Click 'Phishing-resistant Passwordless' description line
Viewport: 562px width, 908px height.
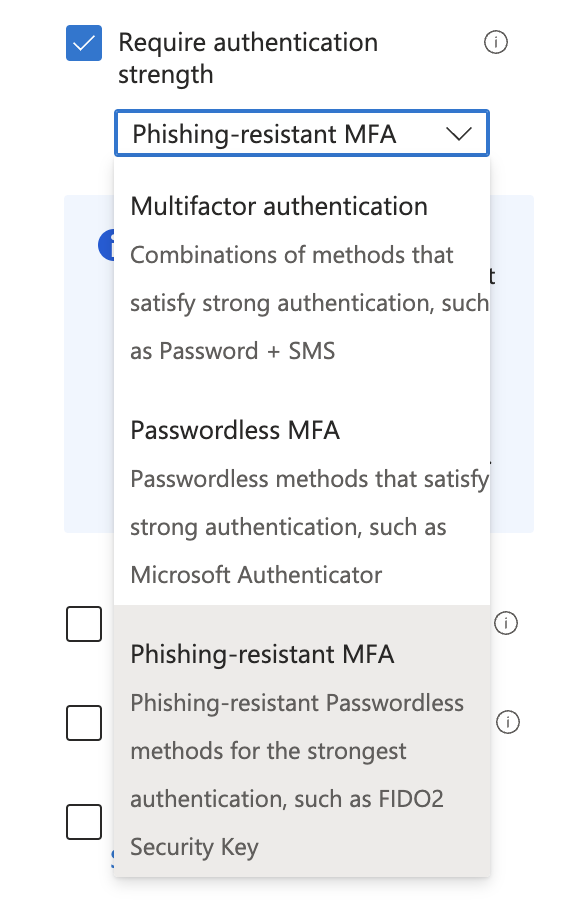pos(297,703)
